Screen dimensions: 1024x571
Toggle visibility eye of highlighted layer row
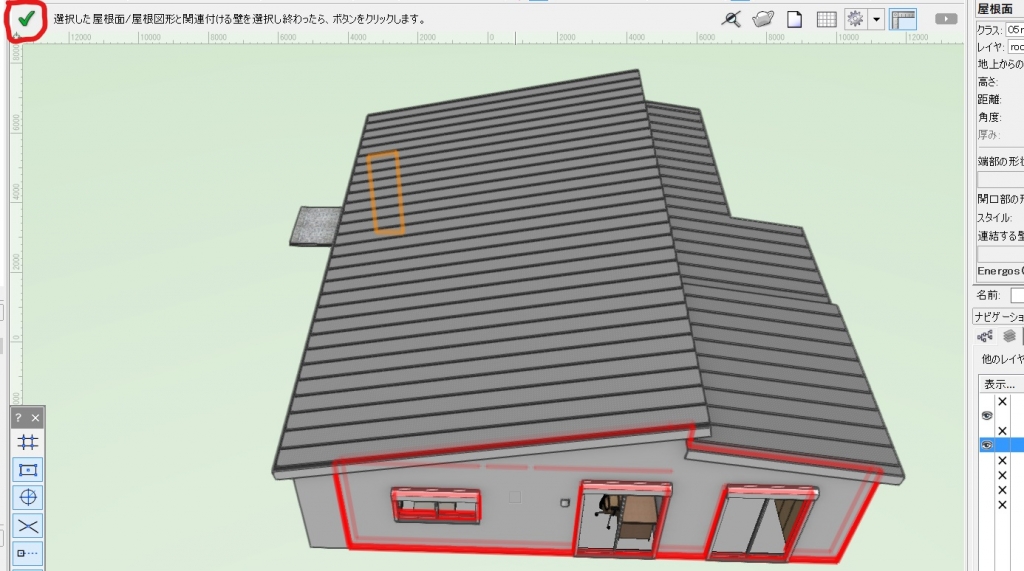click(986, 444)
